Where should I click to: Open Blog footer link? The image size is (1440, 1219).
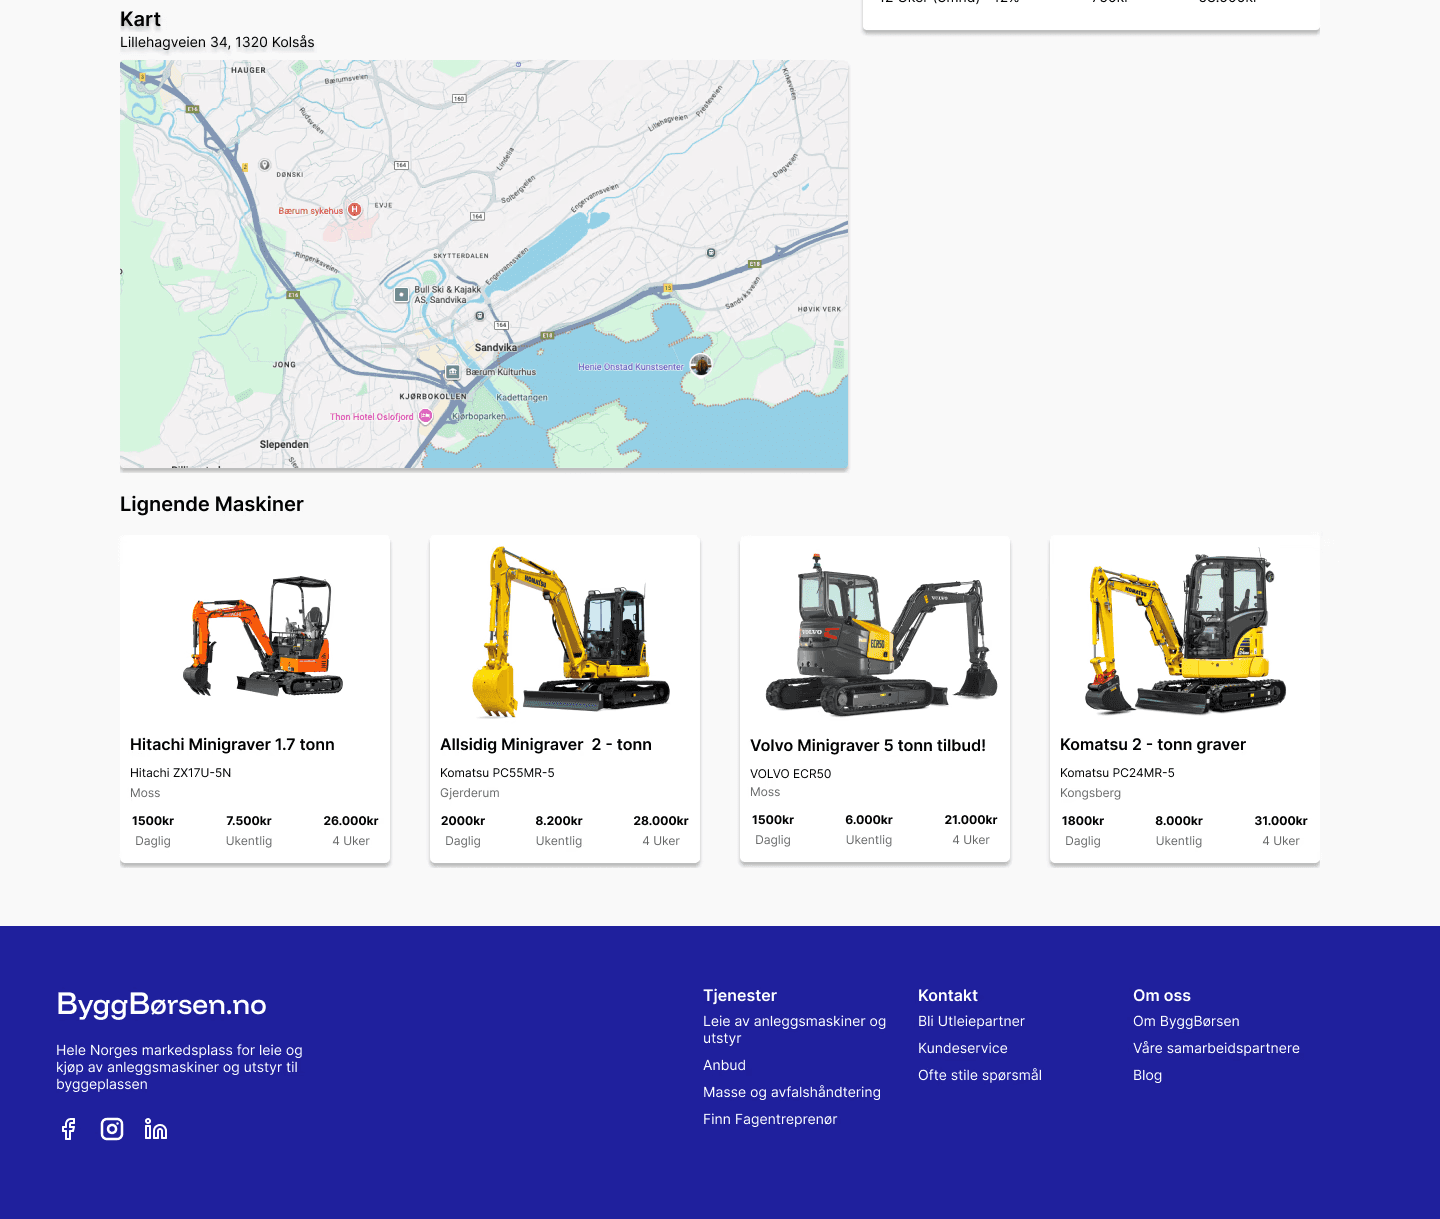coord(1147,1075)
